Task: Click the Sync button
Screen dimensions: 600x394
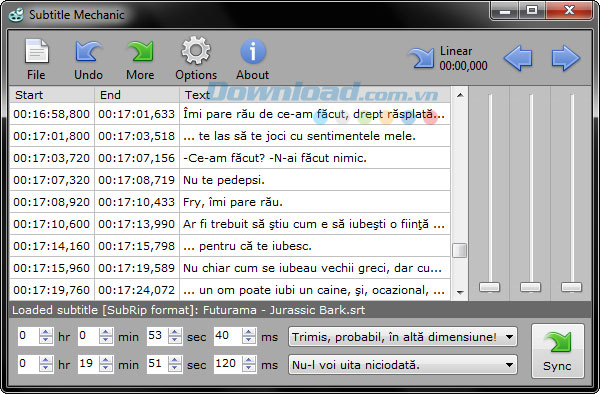Action: (558, 351)
